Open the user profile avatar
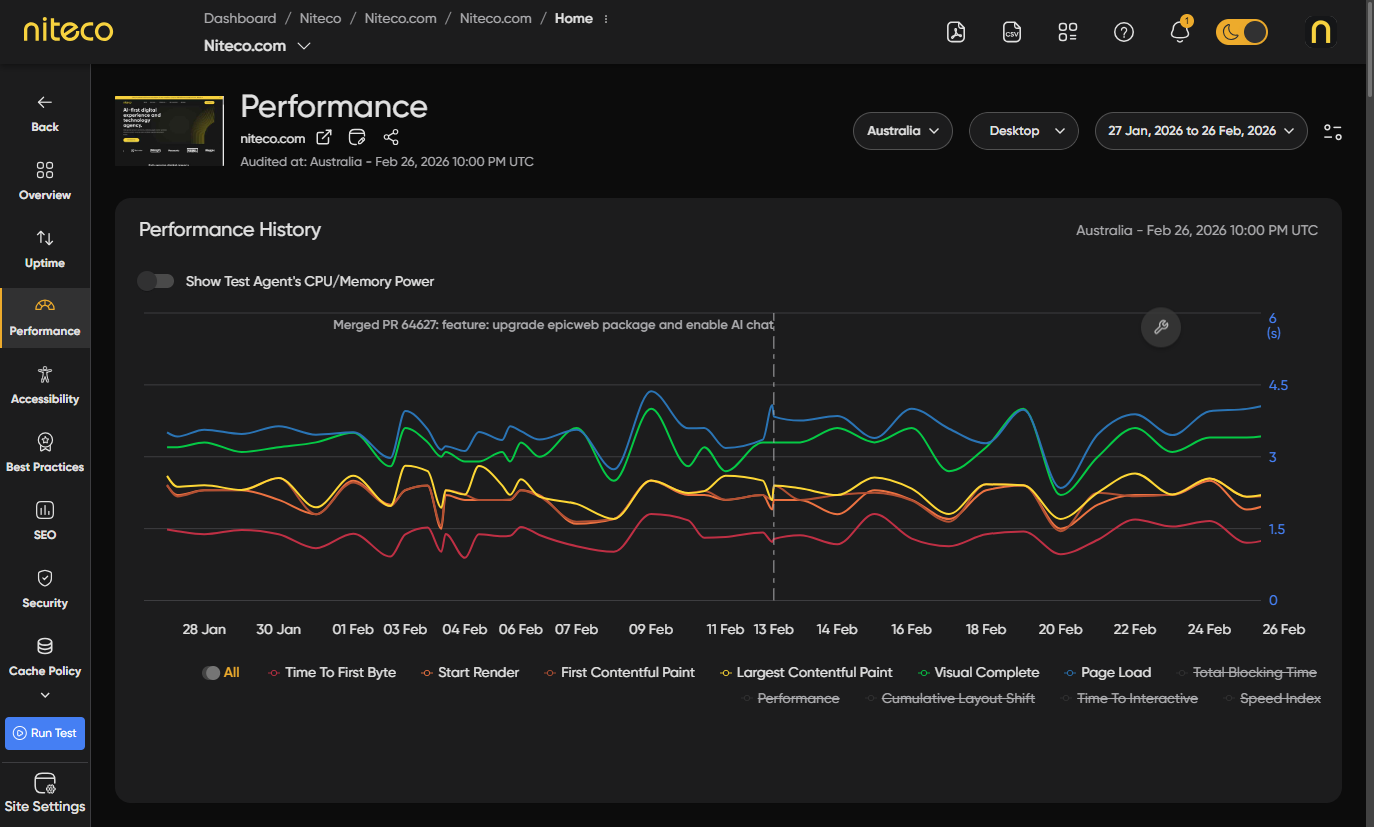Viewport: 1374px width, 827px height. 1321,32
